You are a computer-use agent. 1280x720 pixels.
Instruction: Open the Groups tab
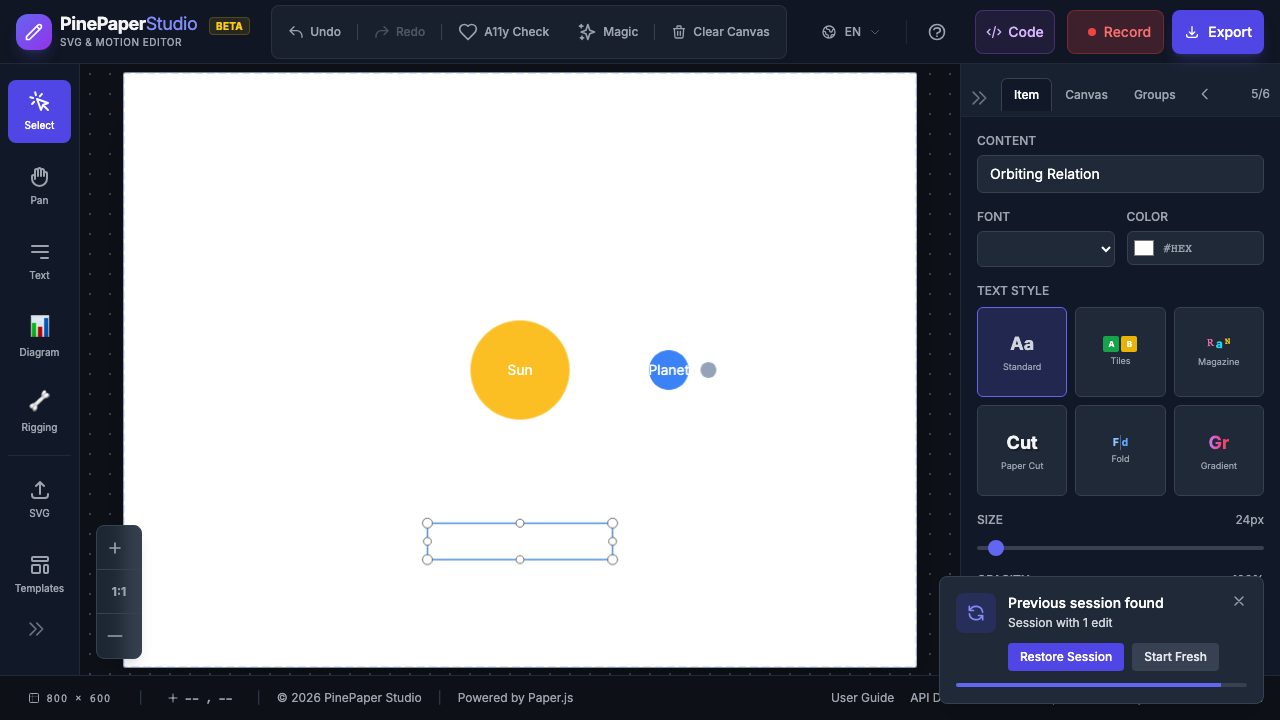coord(1154,94)
